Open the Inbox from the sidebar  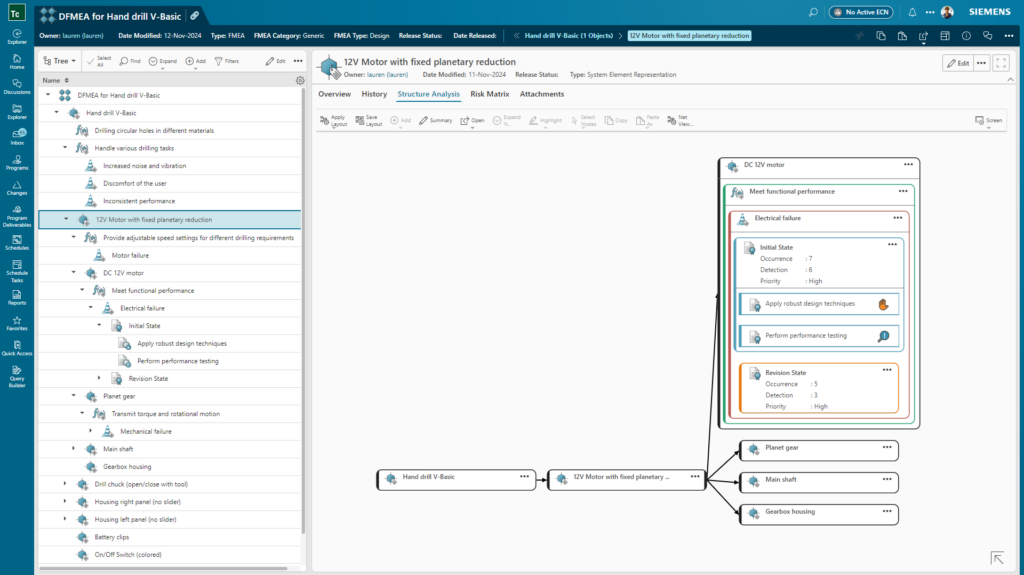[x=17, y=136]
